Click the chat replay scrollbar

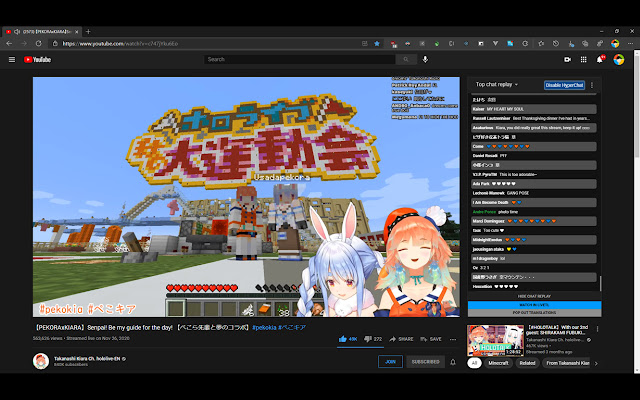(600, 283)
